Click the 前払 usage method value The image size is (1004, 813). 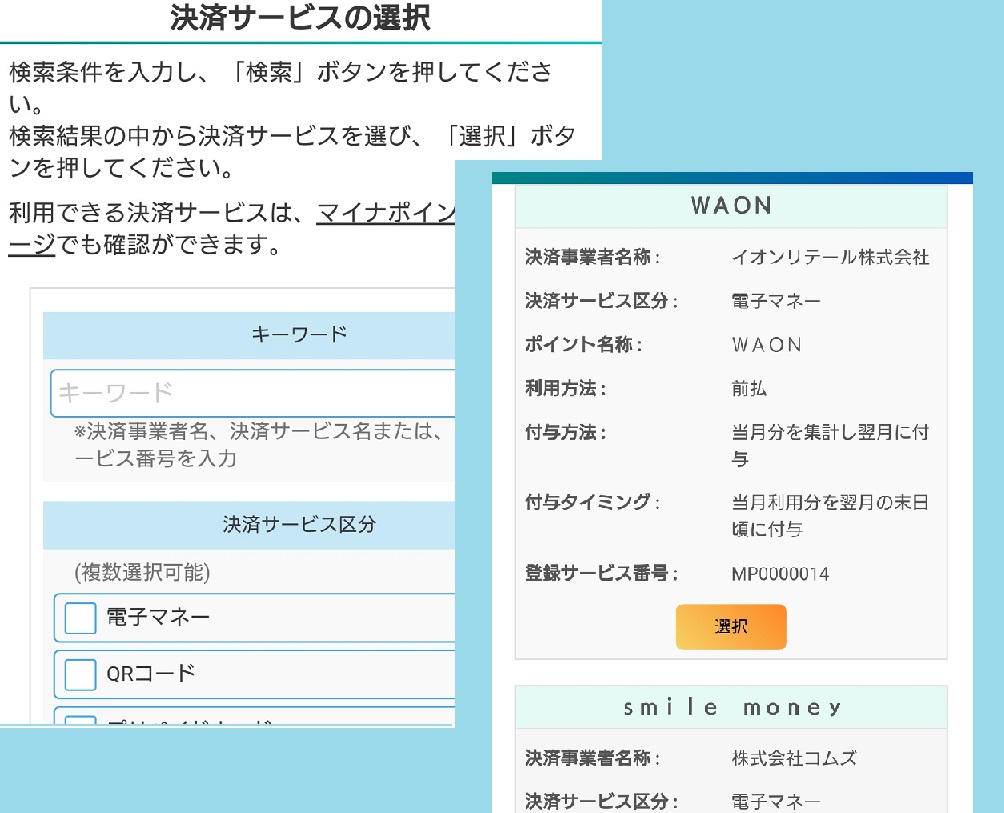point(749,389)
